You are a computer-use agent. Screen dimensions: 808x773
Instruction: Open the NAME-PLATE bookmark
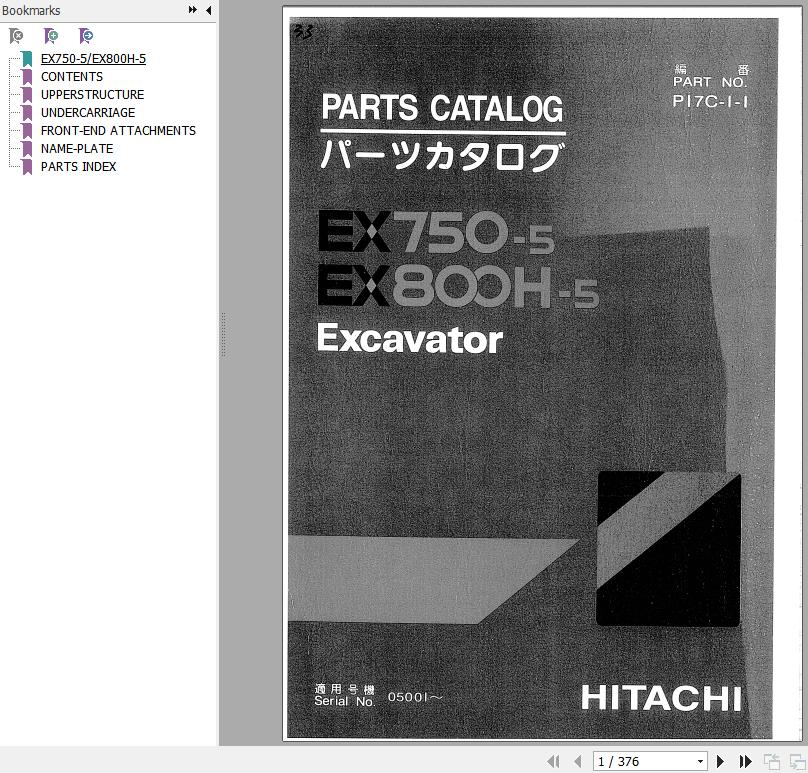tap(77, 149)
